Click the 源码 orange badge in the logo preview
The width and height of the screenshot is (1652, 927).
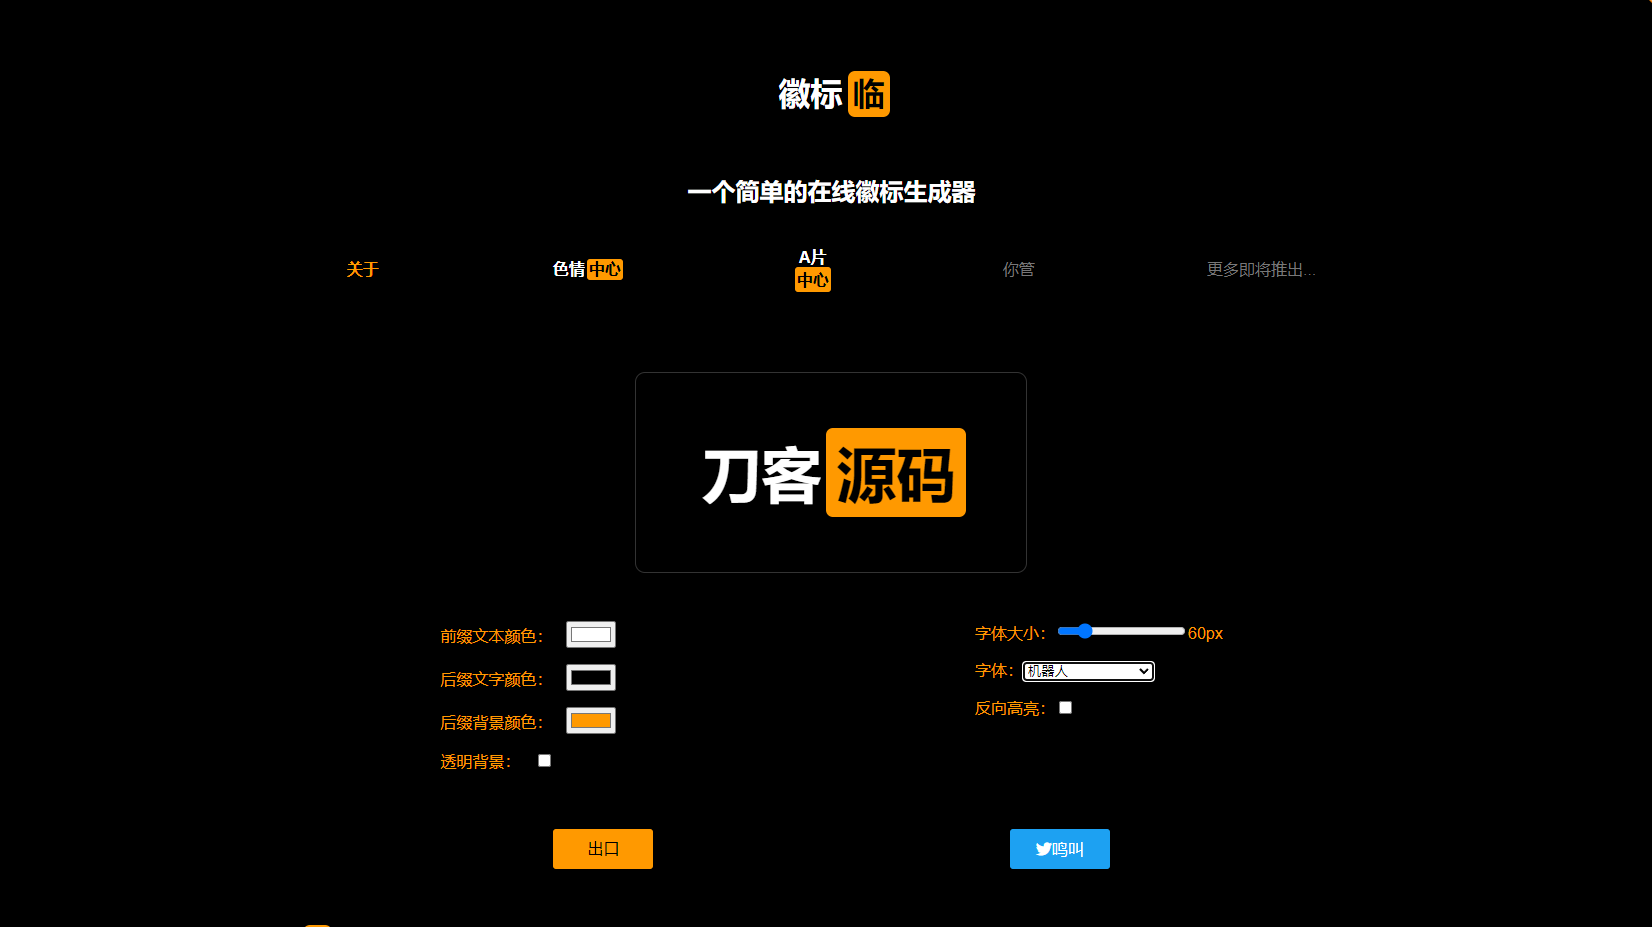895,472
